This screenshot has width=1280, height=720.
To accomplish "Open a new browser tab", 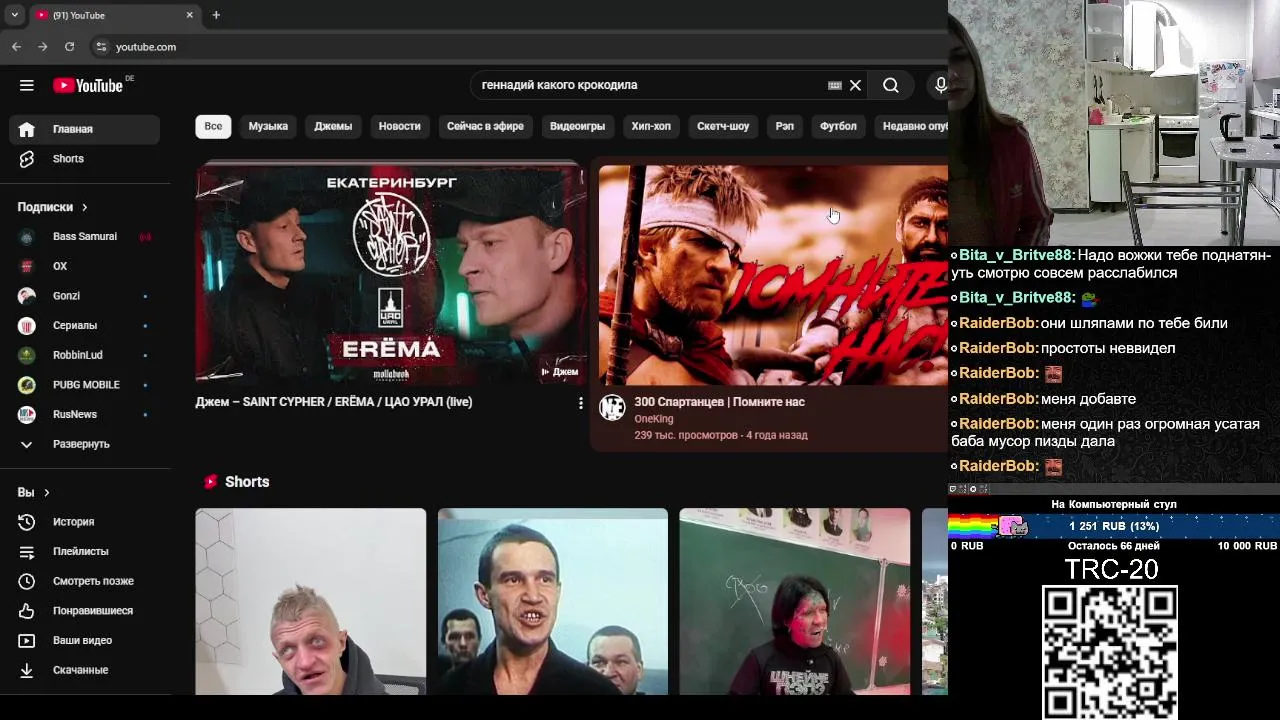I will click(216, 15).
